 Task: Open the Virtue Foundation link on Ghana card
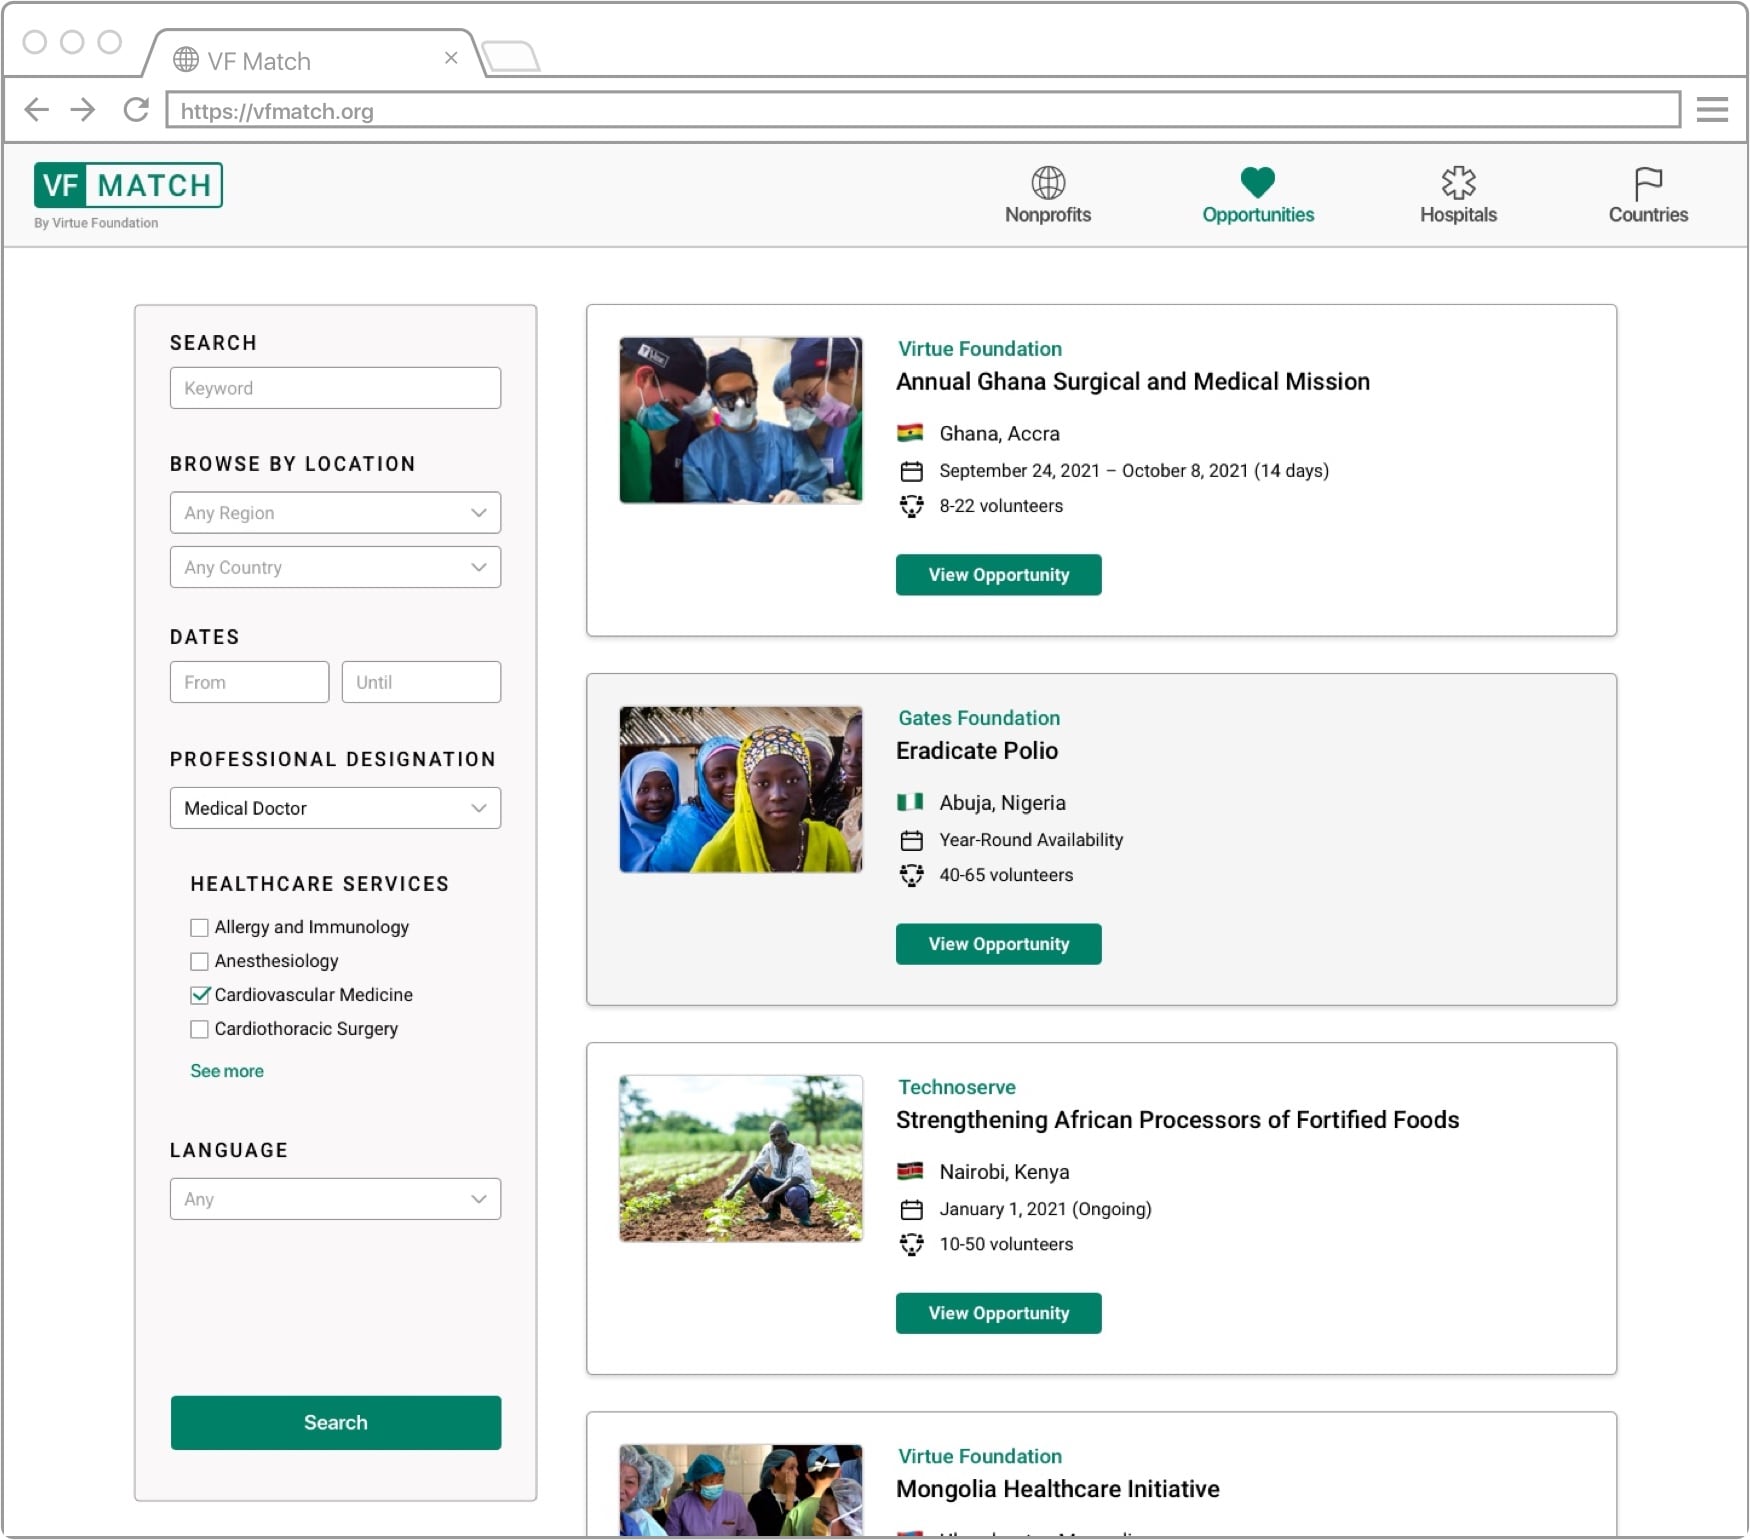click(980, 349)
